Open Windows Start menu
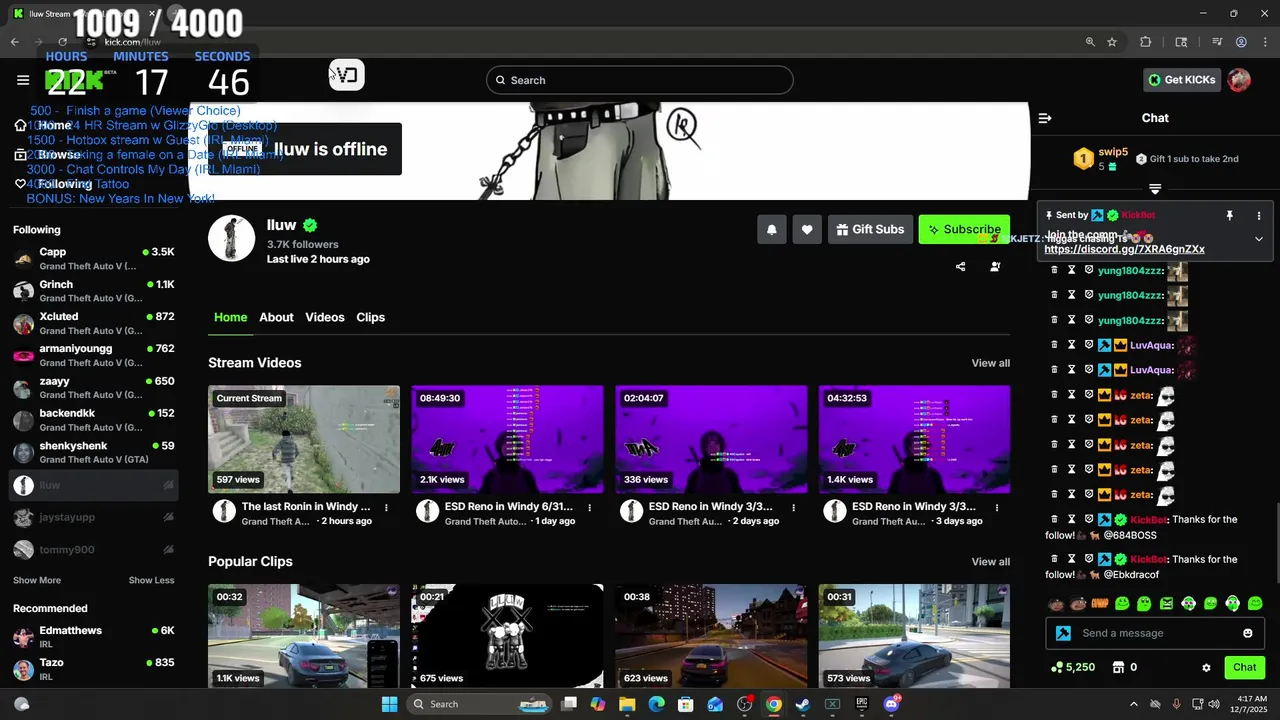 (390, 704)
